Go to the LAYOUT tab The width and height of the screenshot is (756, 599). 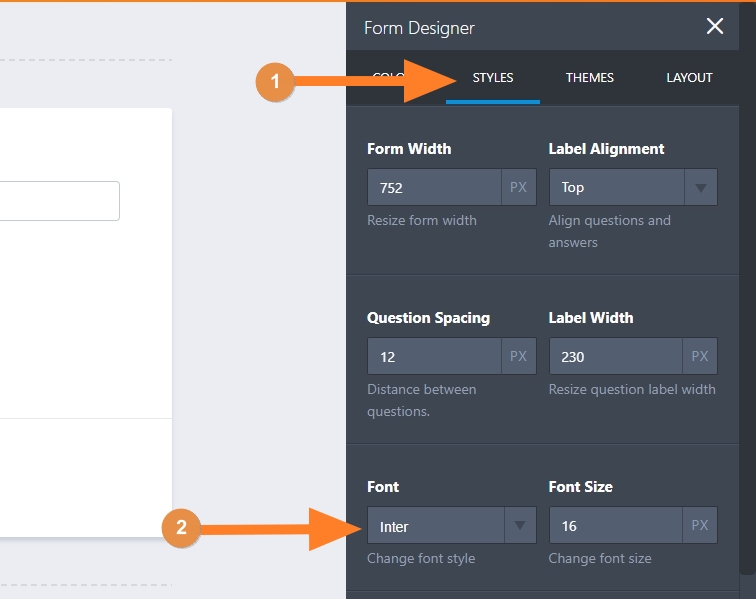(x=689, y=78)
